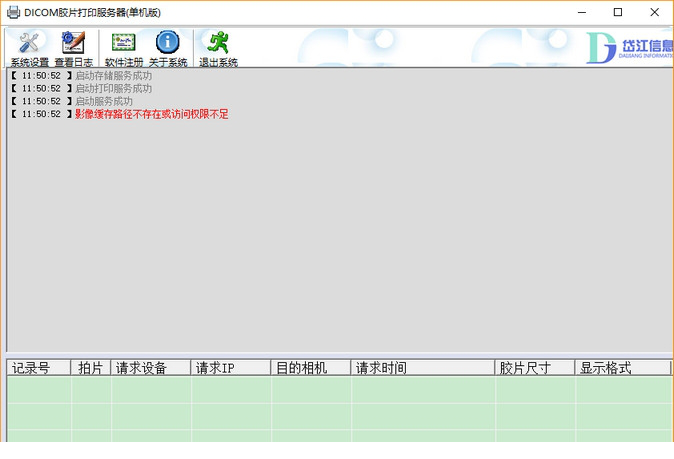
Task: Sort by the 拍片 column header
Action: pos(91,368)
